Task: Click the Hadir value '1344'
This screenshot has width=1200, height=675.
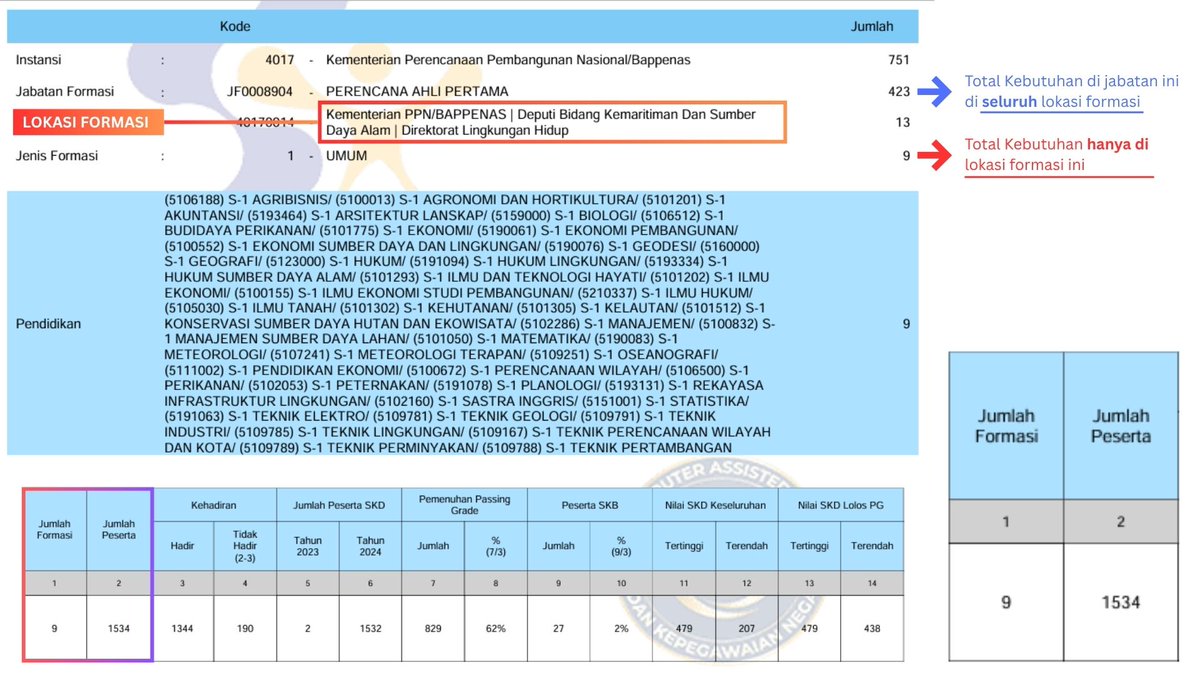Action: pyautogui.click(x=184, y=628)
